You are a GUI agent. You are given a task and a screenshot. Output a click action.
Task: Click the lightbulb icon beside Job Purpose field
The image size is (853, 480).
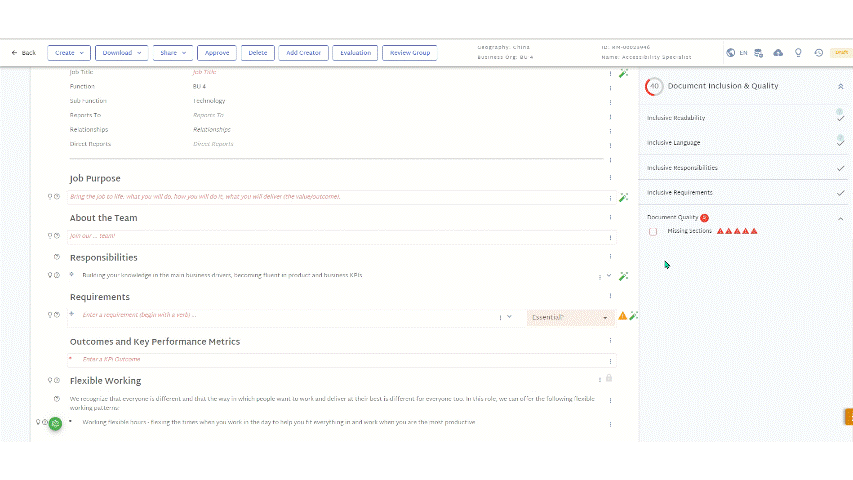50,196
